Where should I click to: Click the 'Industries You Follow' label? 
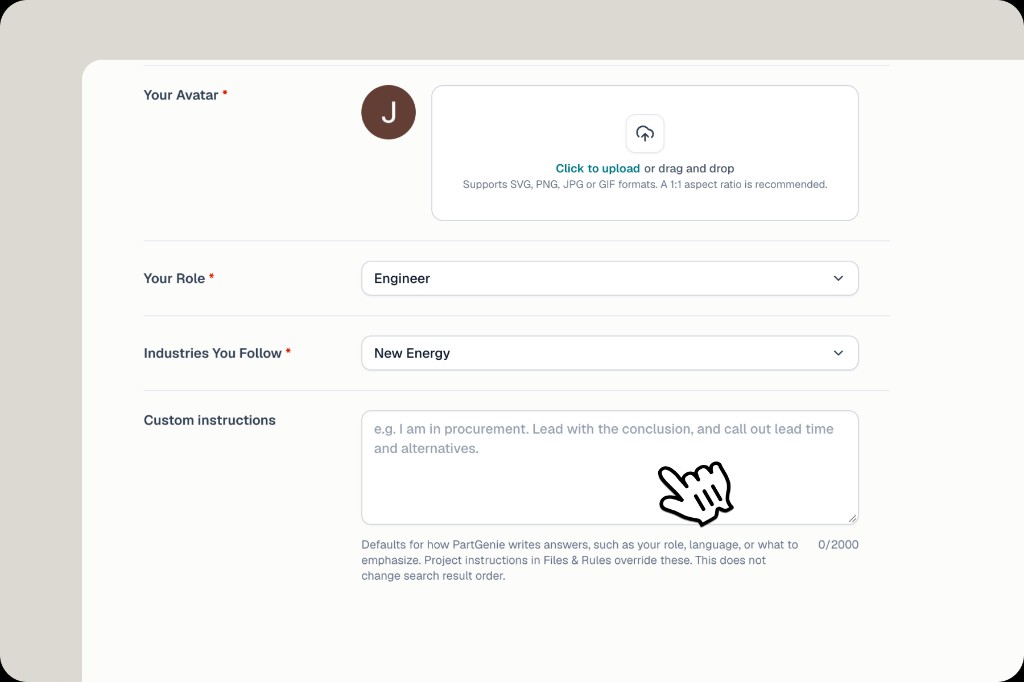[x=213, y=353]
